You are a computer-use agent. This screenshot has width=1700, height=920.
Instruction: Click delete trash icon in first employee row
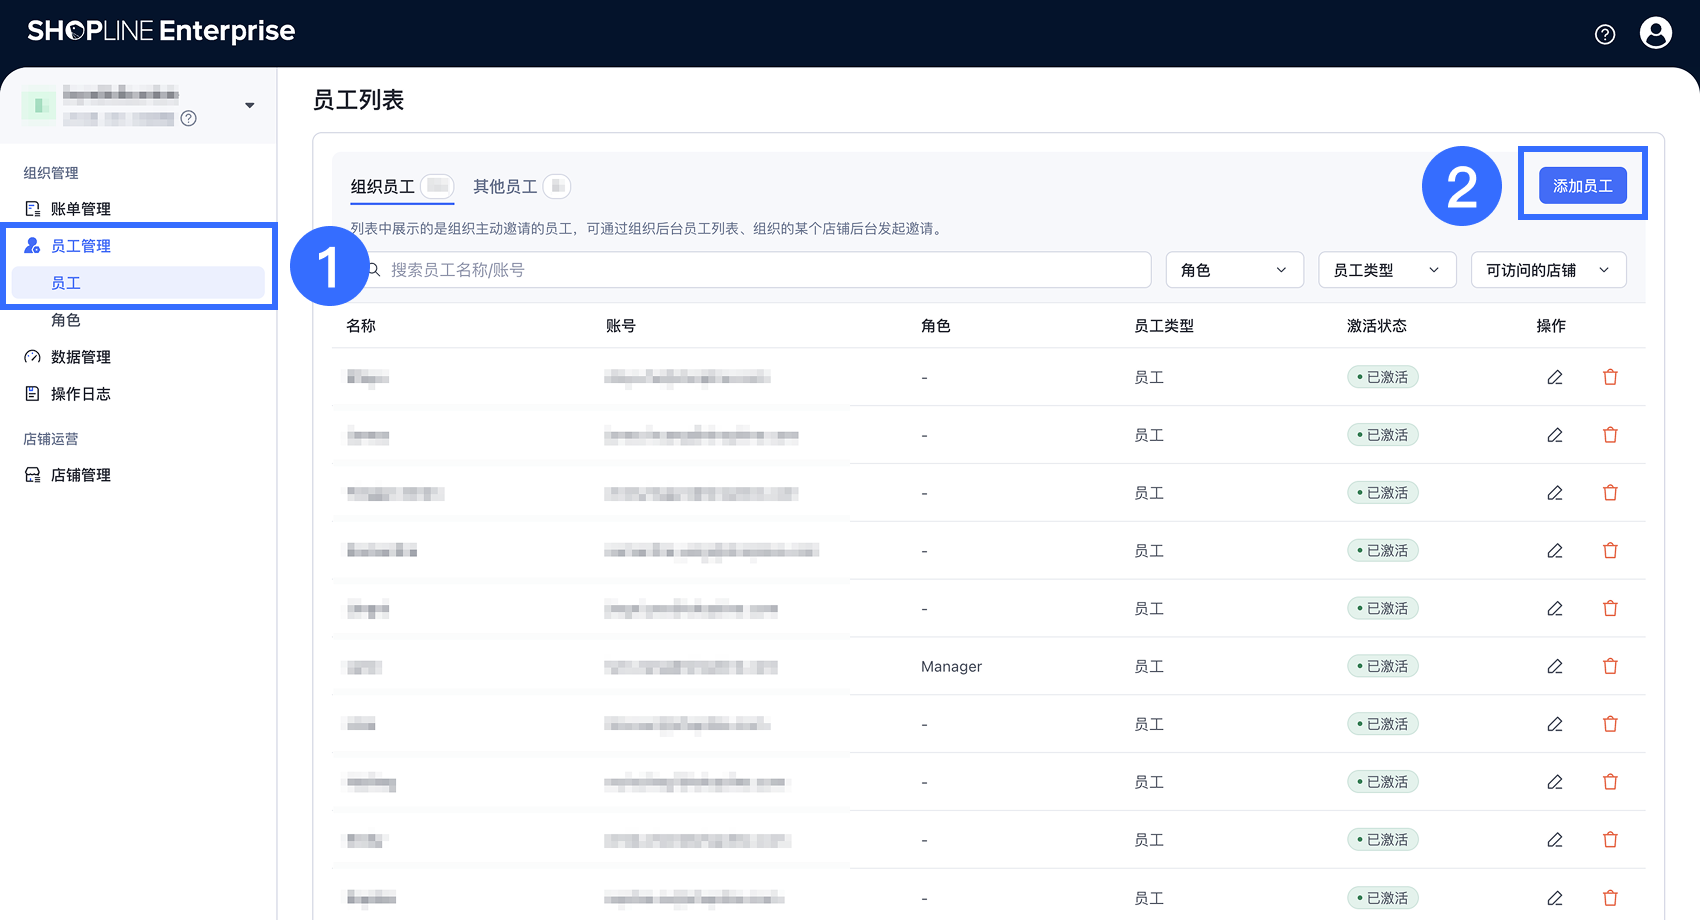1610,377
